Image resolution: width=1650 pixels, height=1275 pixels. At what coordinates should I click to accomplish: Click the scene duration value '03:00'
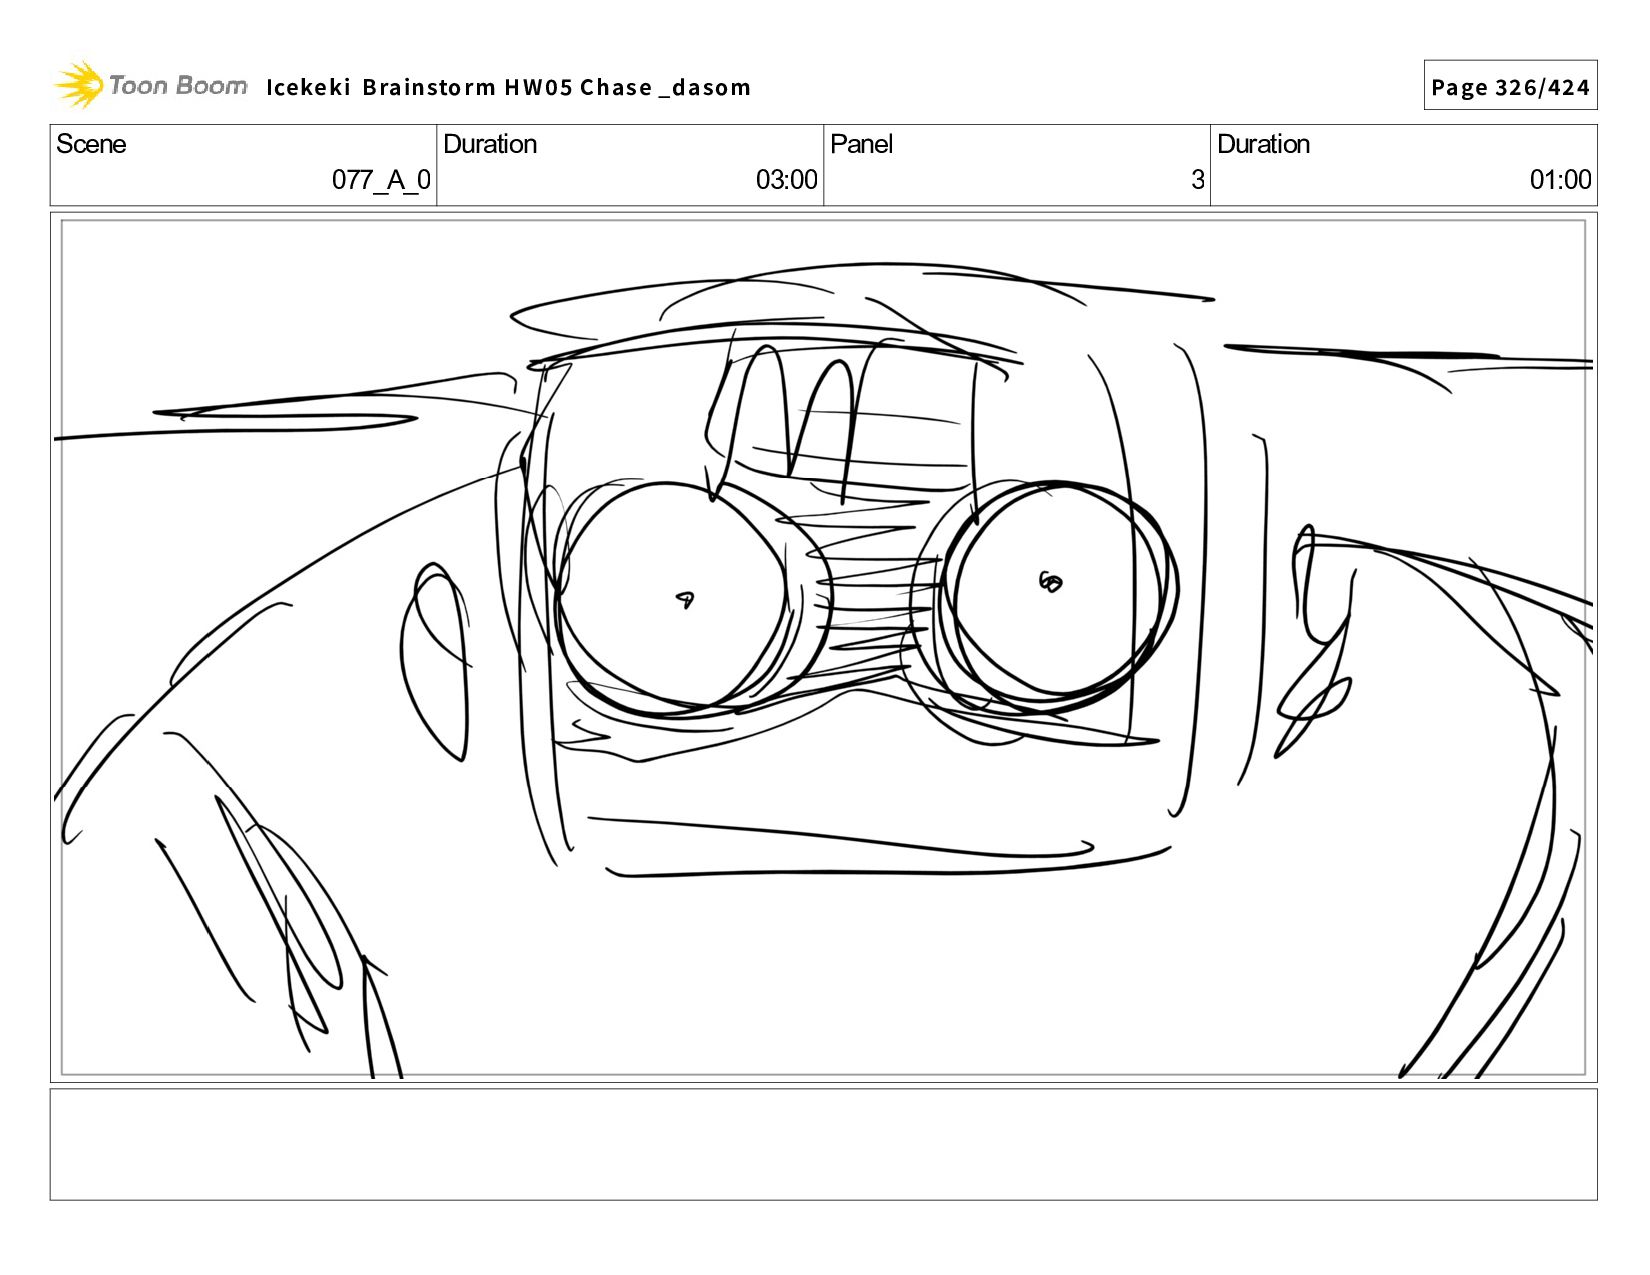coord(786,180)
